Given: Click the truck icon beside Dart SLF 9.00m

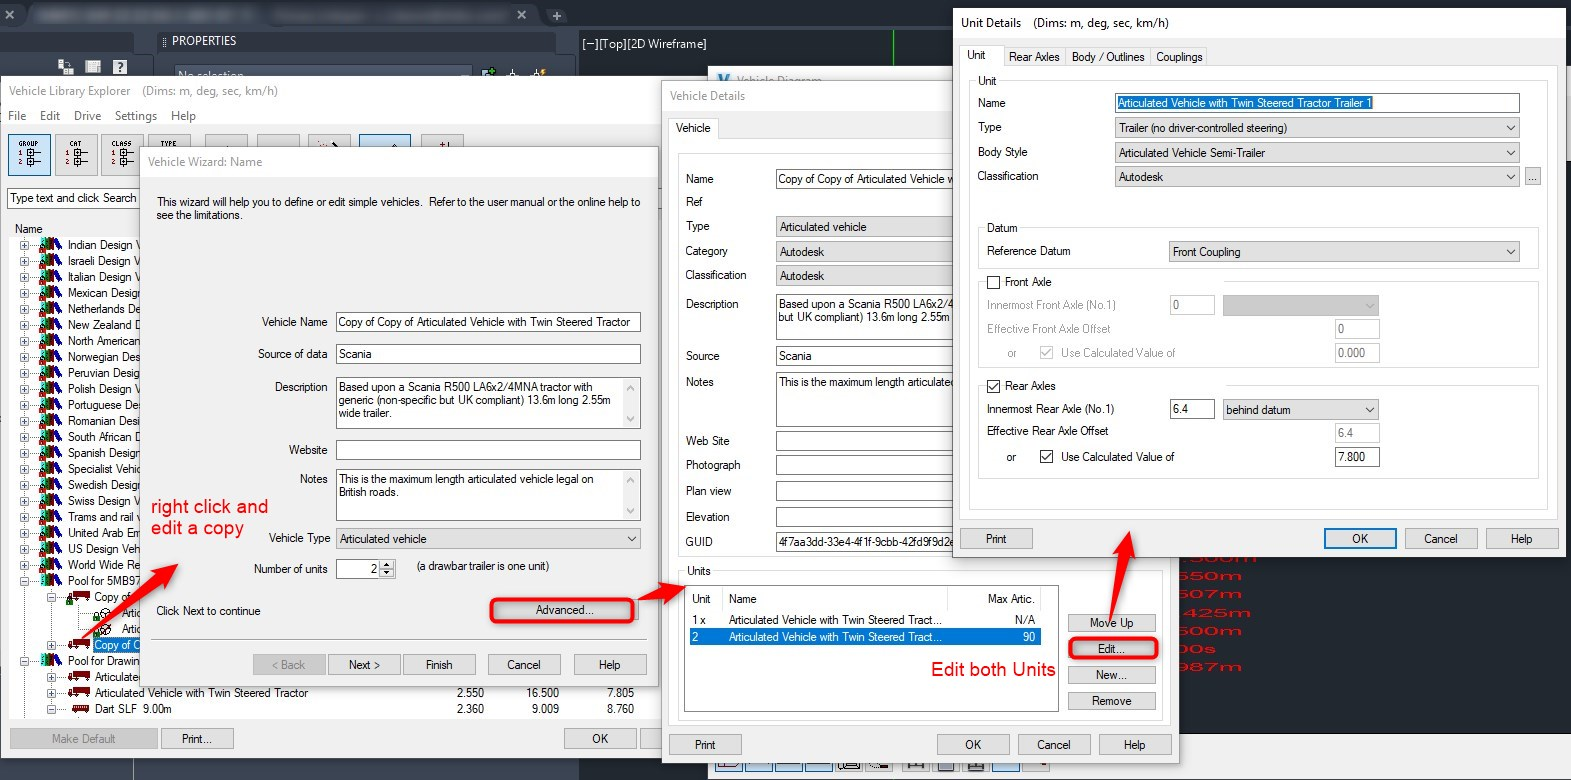Looking at the screenshot, I should coord(80,709).
